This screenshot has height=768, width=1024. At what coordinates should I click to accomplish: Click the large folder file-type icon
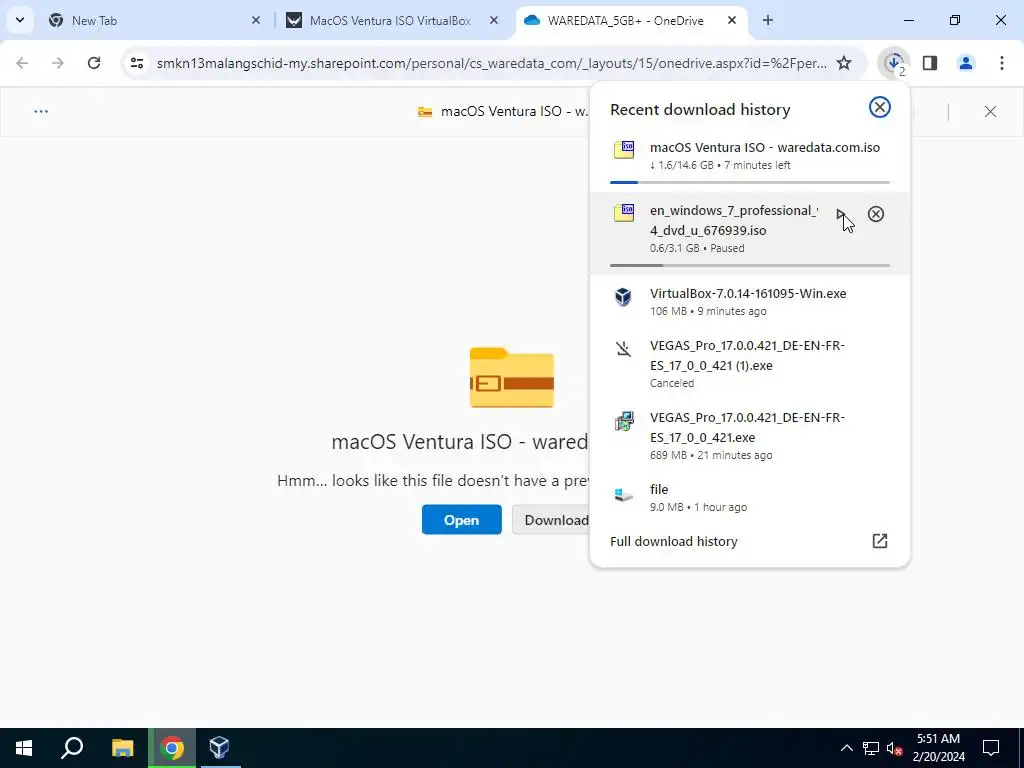pos(511,377)
